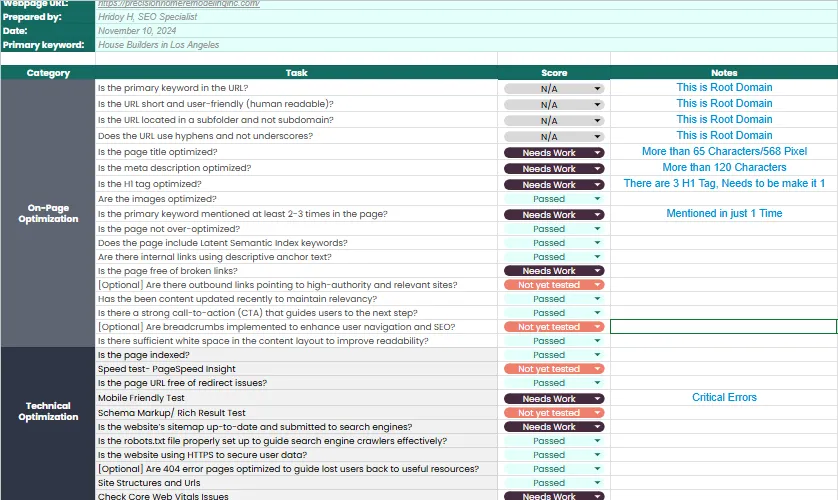Select the Task column header

[x=297, y=73]
